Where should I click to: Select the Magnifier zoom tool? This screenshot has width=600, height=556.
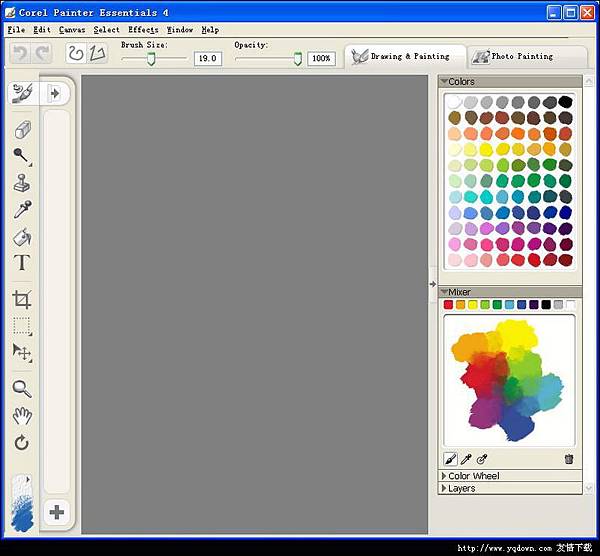point(22,389)
